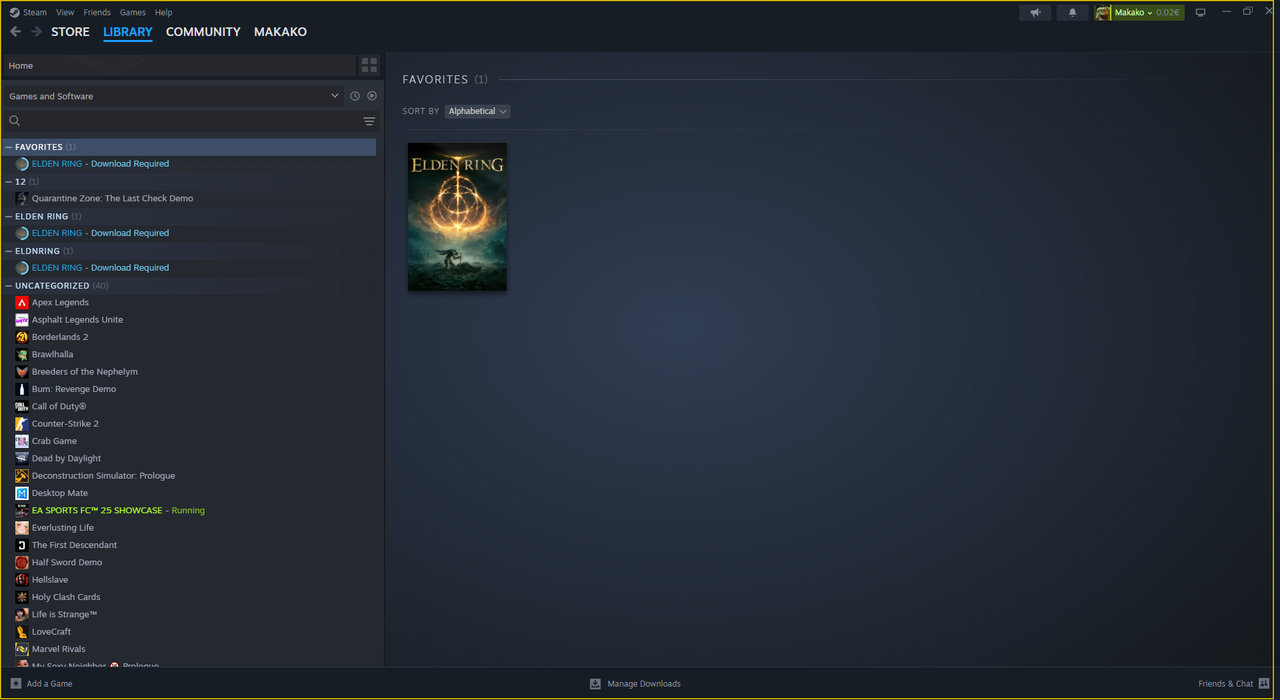The image size is (1280, 700).
Task: Collapse the ELDNRING category
Action: point(9,251)
